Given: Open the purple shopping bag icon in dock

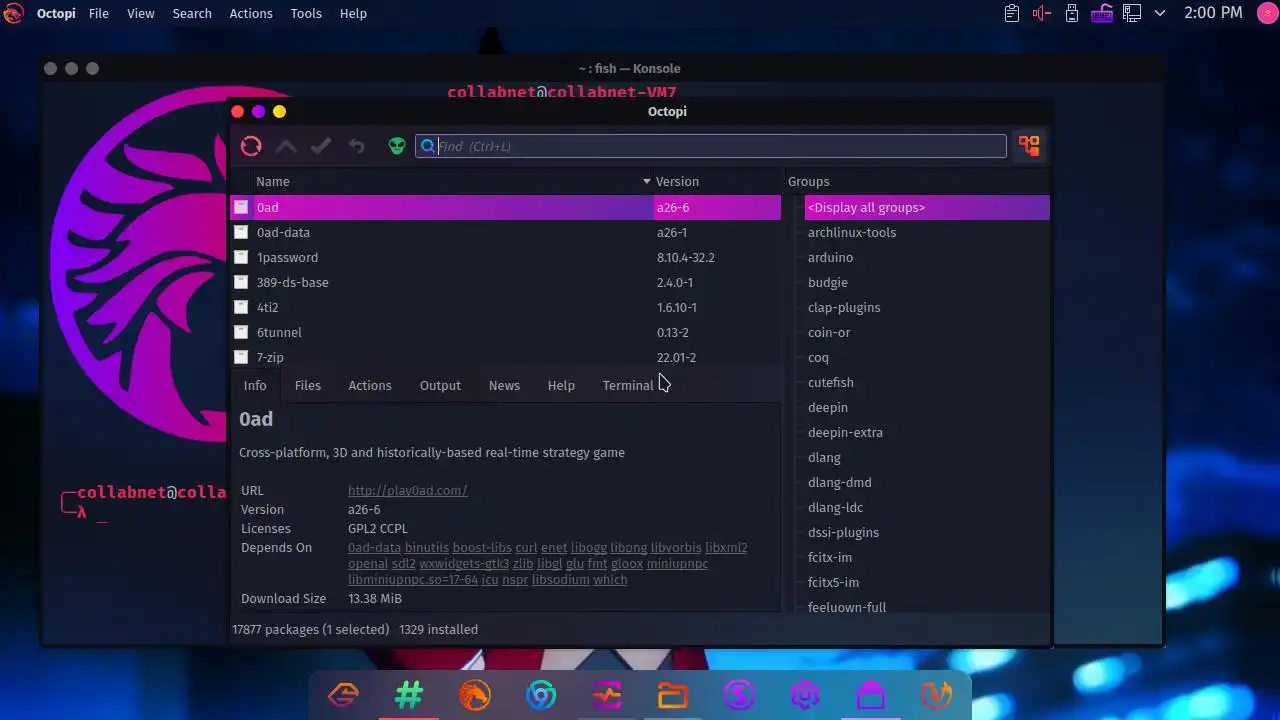Looking at the screenshot, I should (871, 694).
